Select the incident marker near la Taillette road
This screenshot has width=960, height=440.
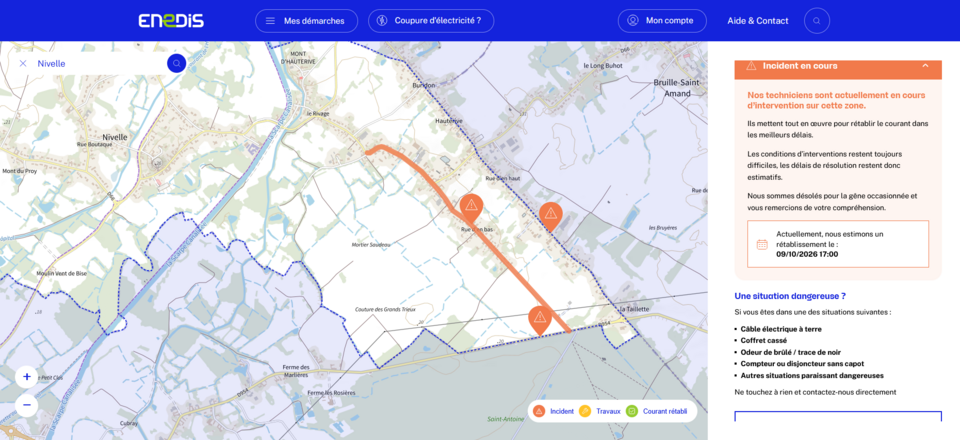coord(539,320)
